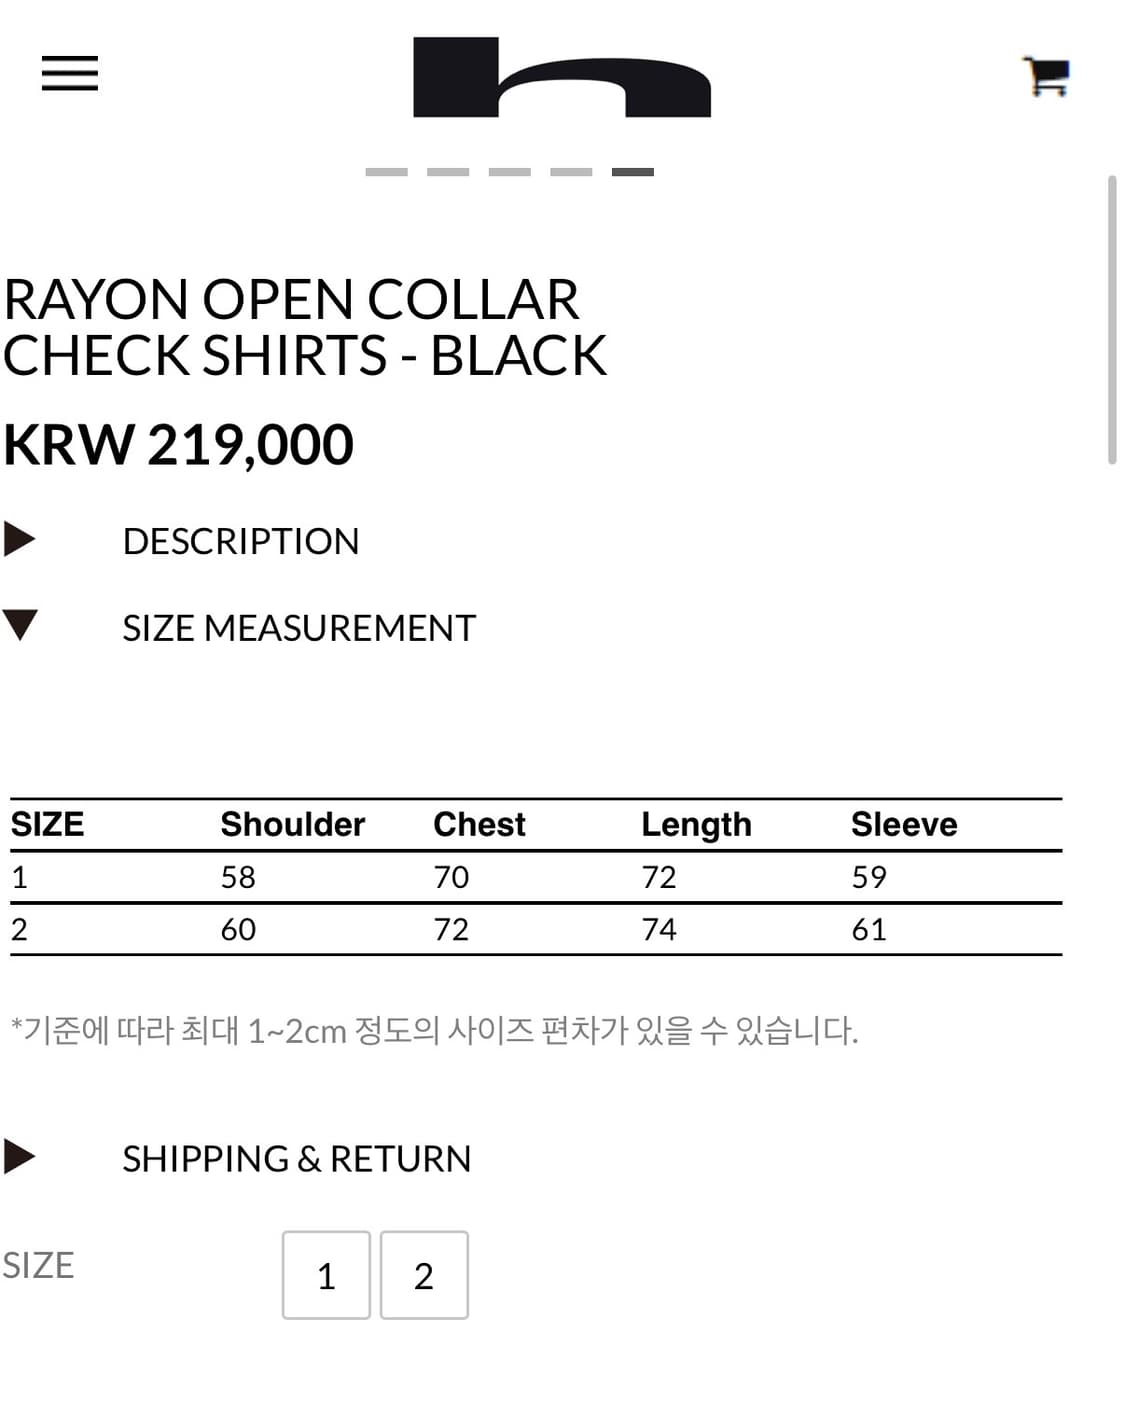Open the hamburger menu
This screenshot has height=1416, width=1125.
(x=70, y=74)
